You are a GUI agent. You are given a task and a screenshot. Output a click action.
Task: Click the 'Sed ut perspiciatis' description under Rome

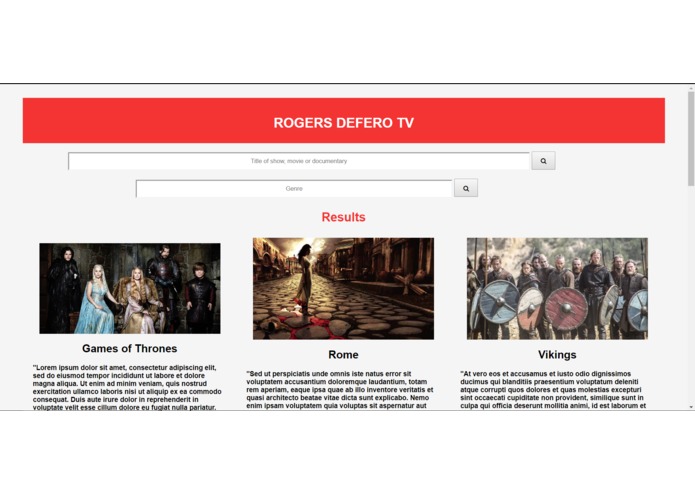(340, 390)
